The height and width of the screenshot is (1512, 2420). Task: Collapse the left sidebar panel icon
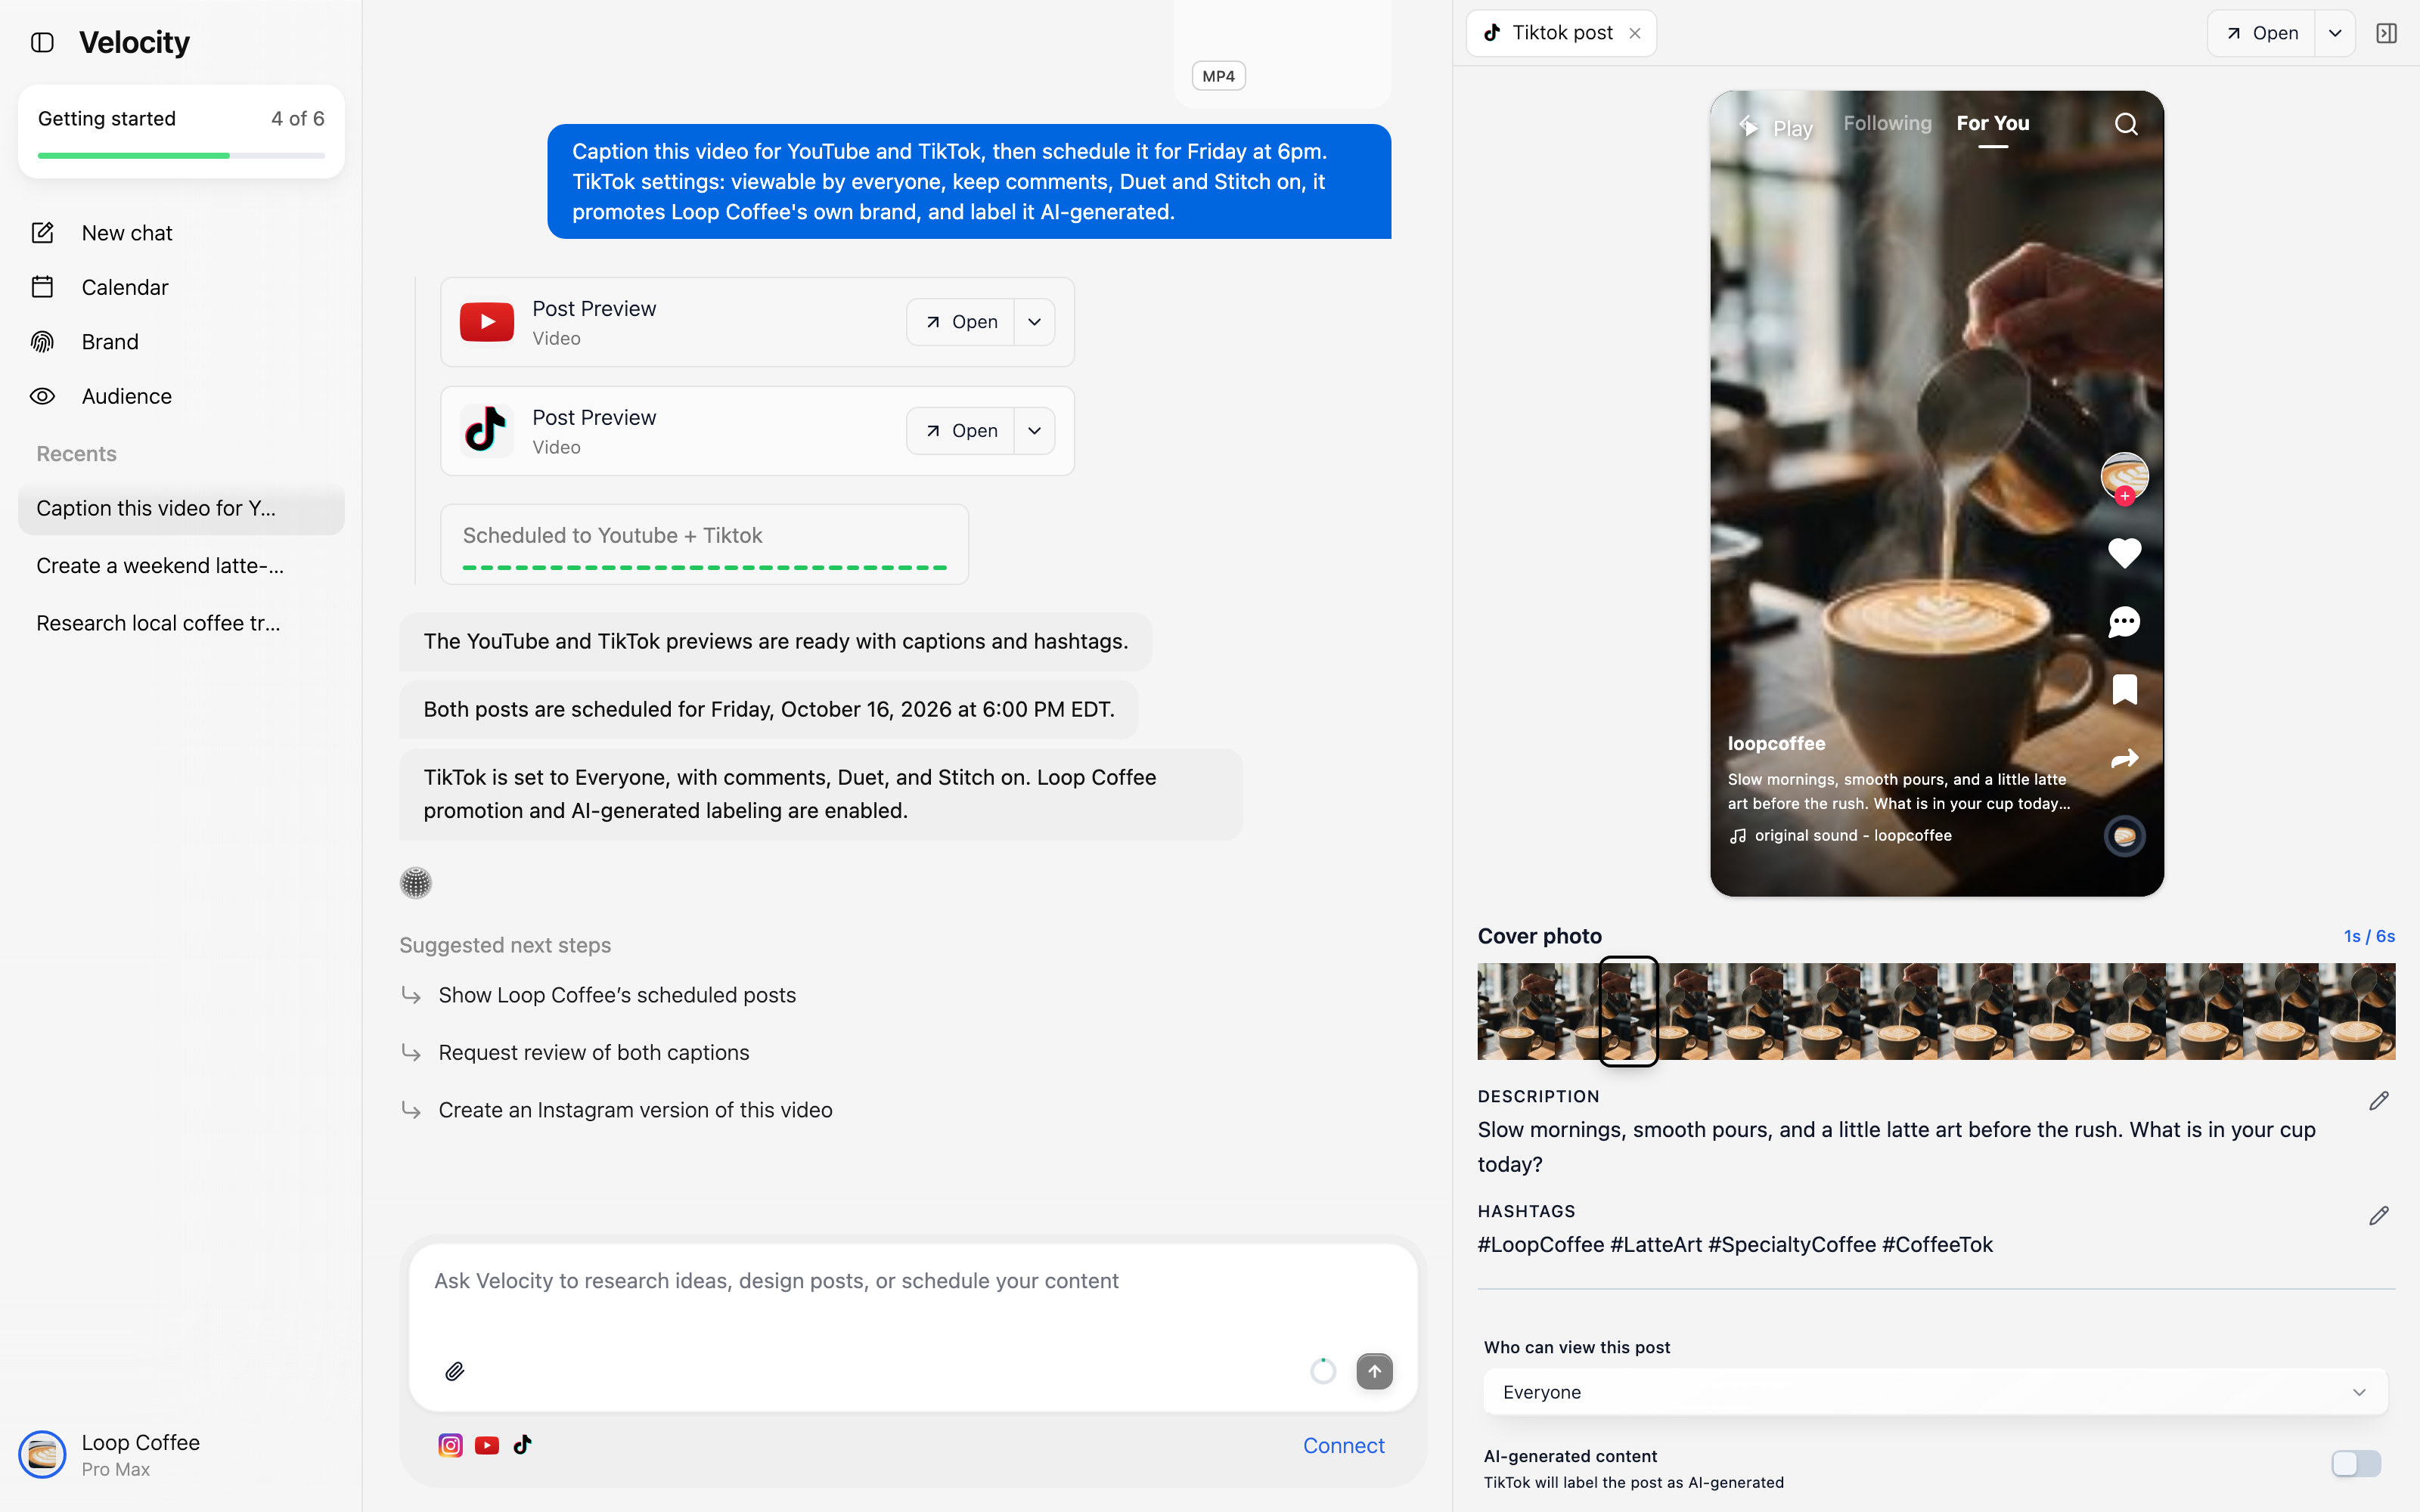point(42,42)
